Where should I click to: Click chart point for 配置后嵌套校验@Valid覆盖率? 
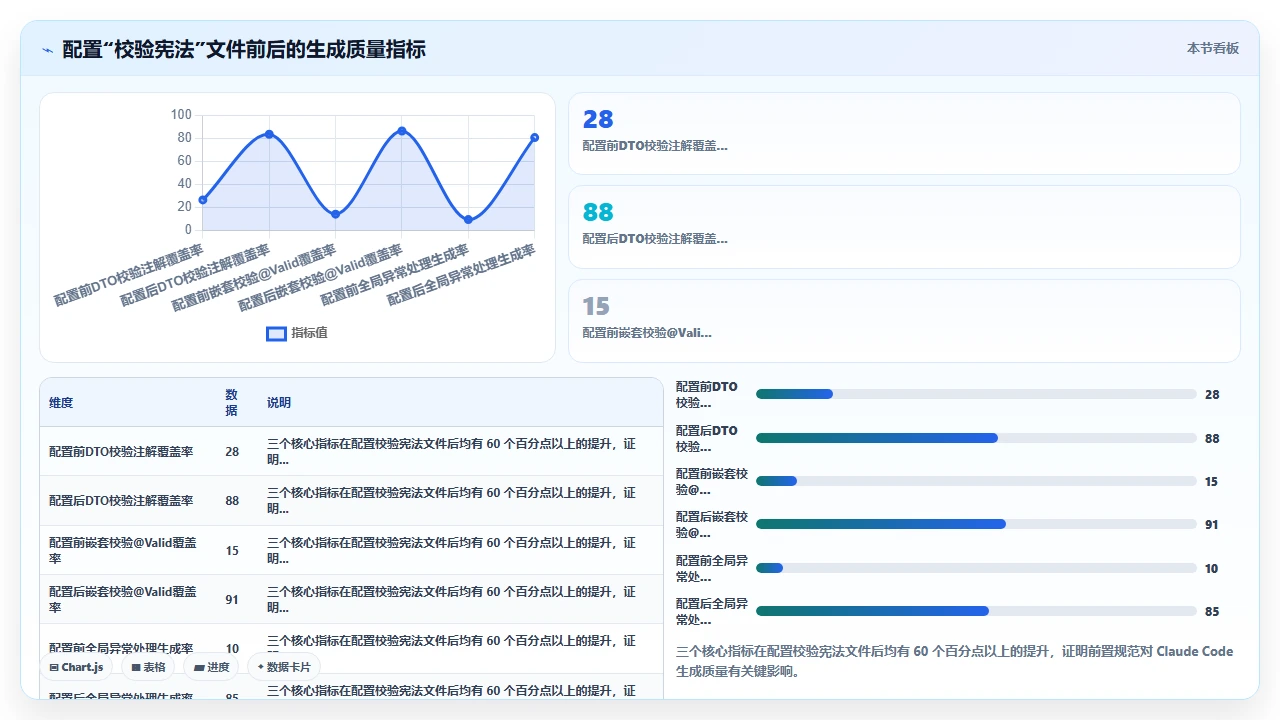[402, 131]
